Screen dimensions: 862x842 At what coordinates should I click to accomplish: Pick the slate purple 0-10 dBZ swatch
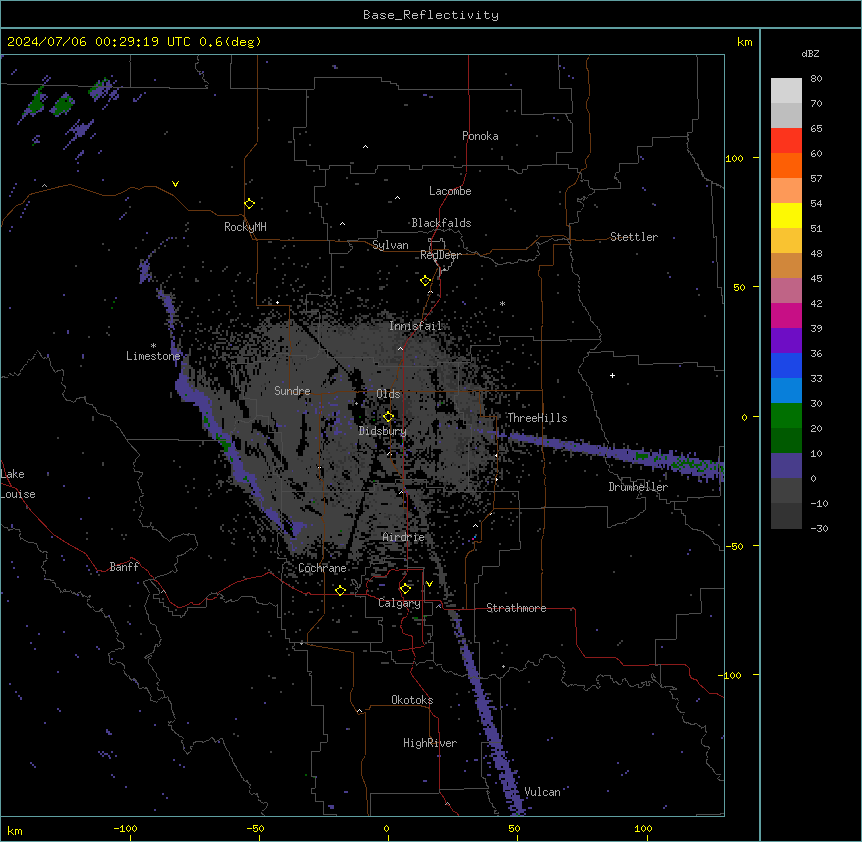[x=786, y=466]
